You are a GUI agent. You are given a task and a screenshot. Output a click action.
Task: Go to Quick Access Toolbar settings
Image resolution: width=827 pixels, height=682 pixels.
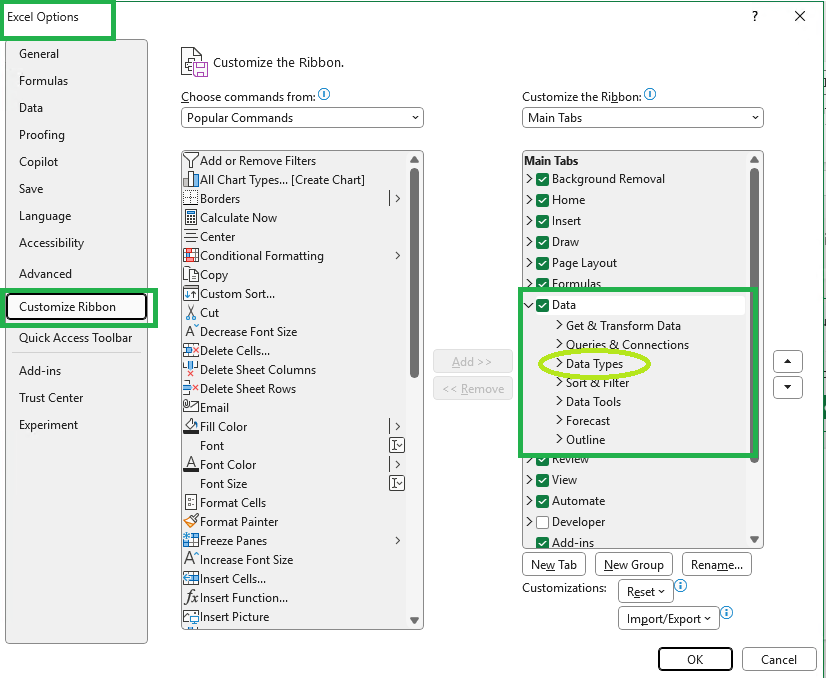click(x=75, y=338)
